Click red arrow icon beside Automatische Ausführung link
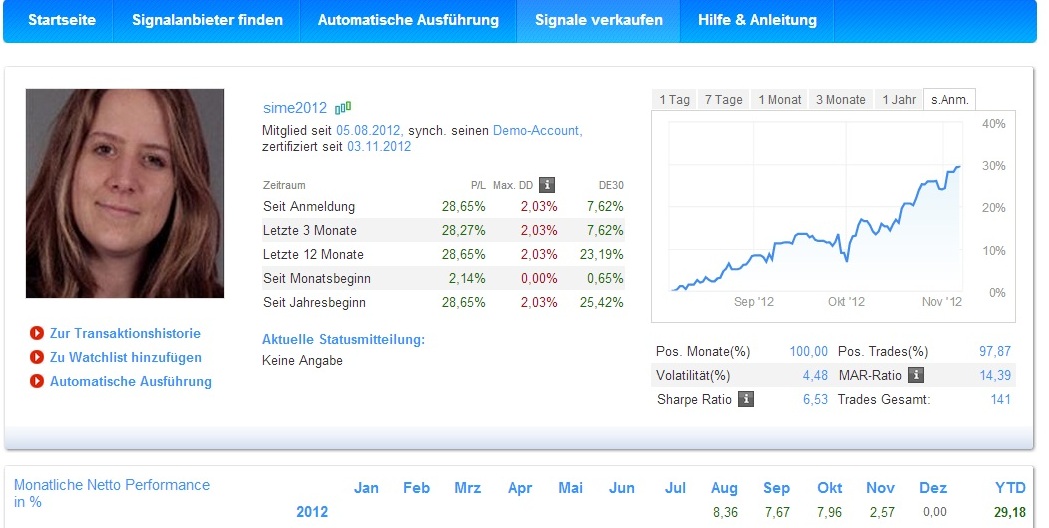The width and height of the screenshot is (1049, 528). click(x=37, y=382)
